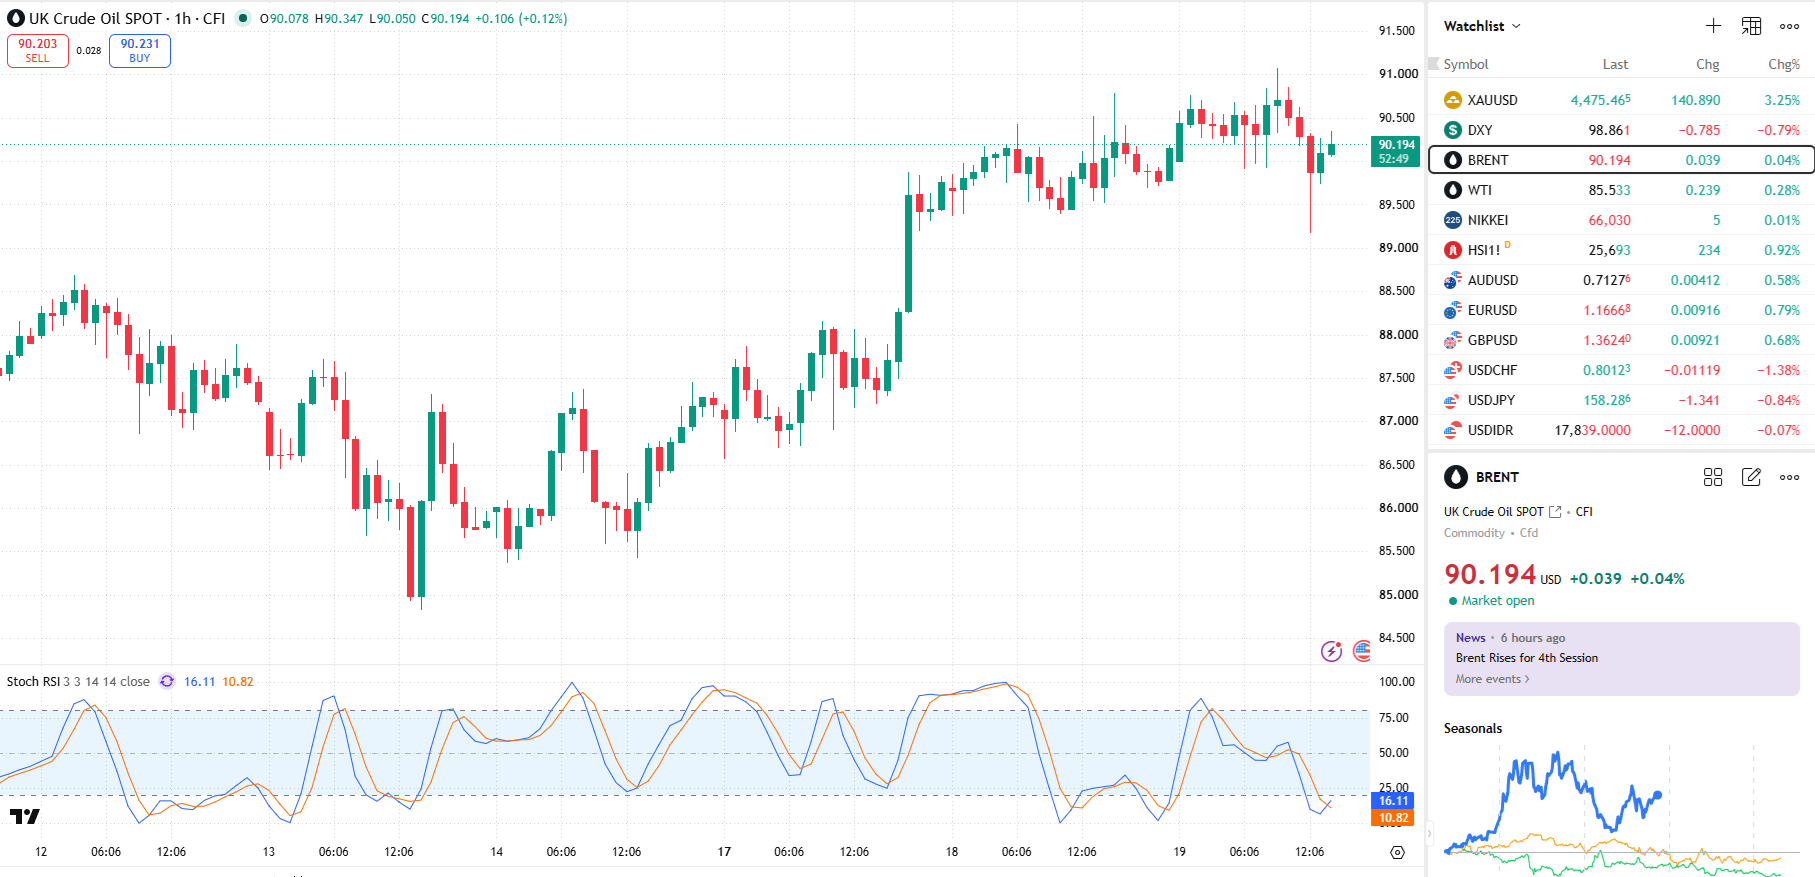Select USDJPY row in watchlist
The width and height of the screenshot is (1815, 877).
click(x=1621, y=400)
